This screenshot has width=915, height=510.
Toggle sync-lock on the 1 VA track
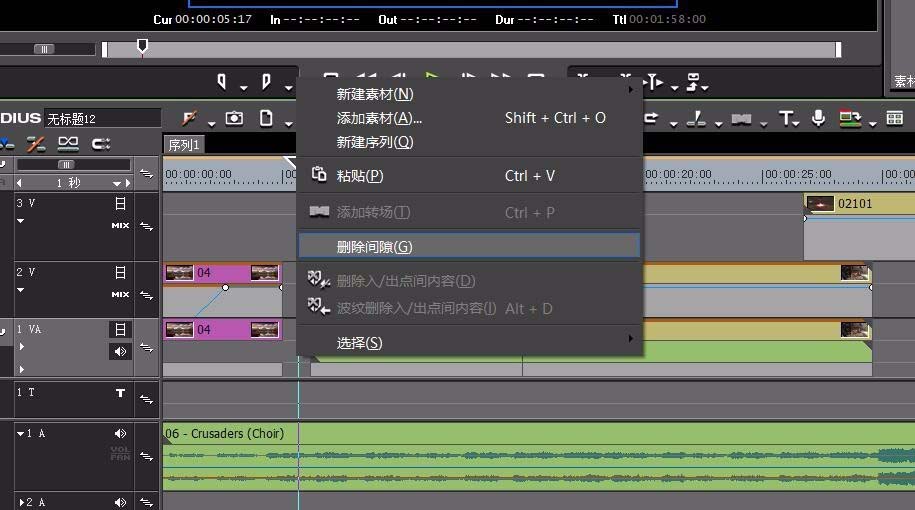(x=146, y=348)
